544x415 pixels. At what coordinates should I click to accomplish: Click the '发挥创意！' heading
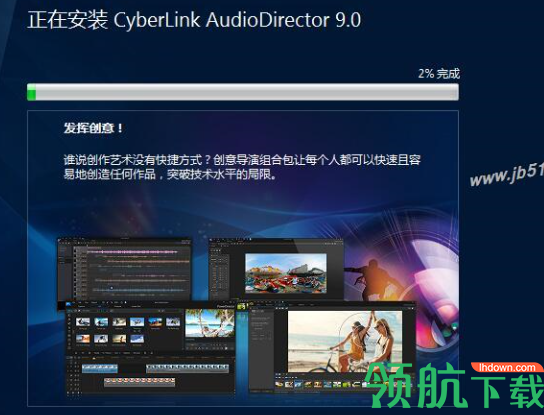tap(93, 128)
